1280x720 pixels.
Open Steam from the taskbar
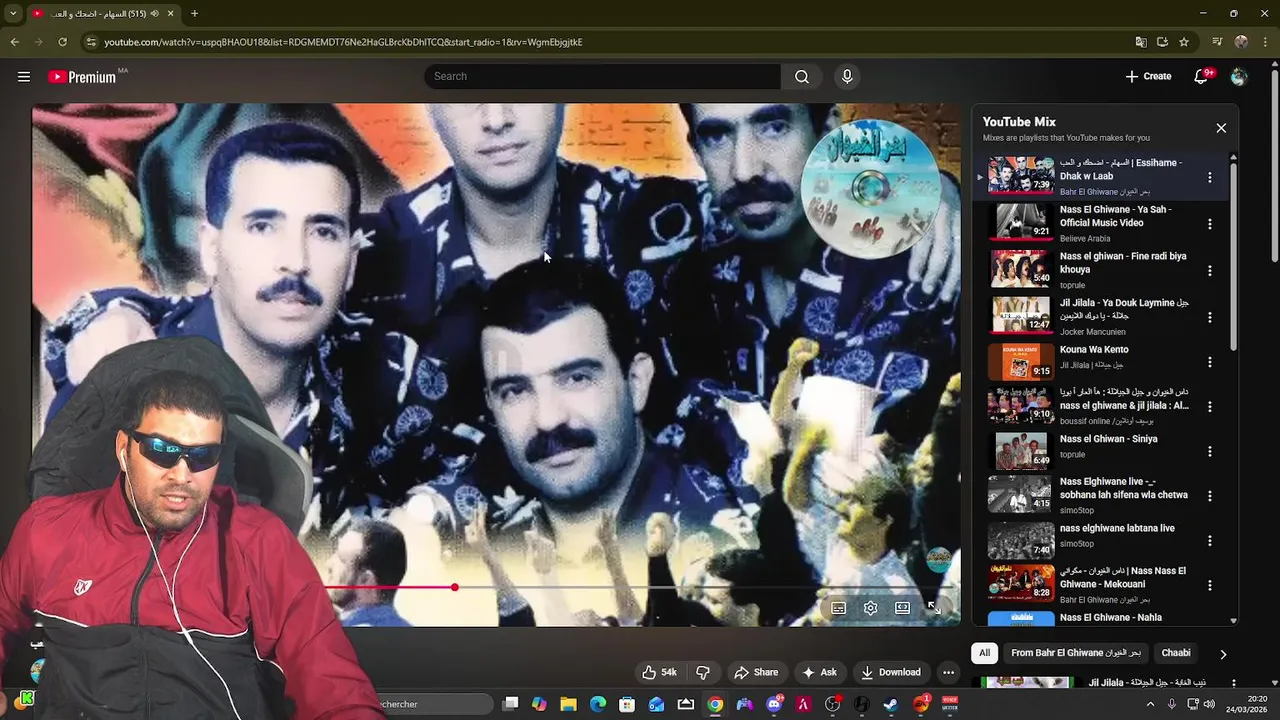pos(891,704)
